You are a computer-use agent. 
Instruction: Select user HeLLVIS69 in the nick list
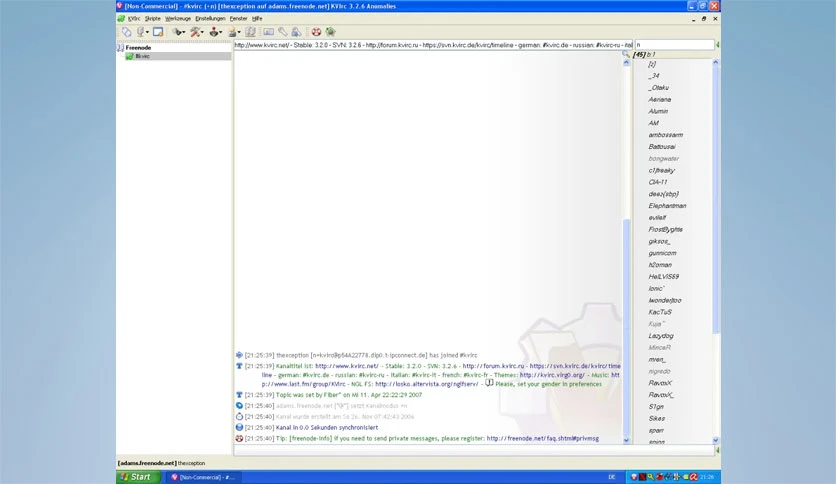coord(663,277)
